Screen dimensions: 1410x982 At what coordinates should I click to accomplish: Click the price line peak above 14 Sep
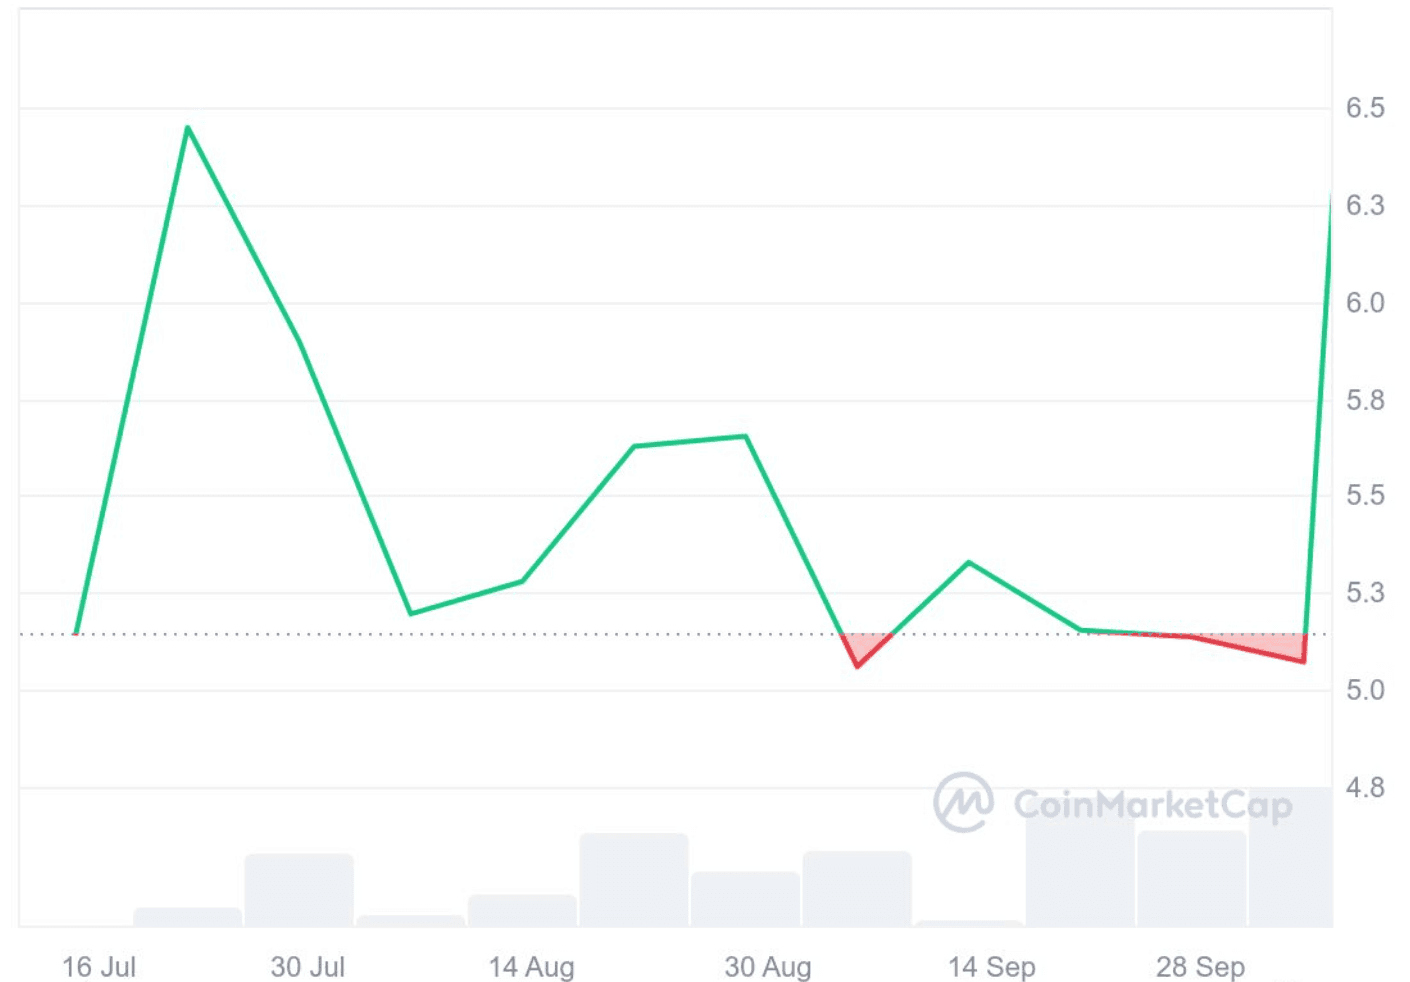[x=969, y=562]
